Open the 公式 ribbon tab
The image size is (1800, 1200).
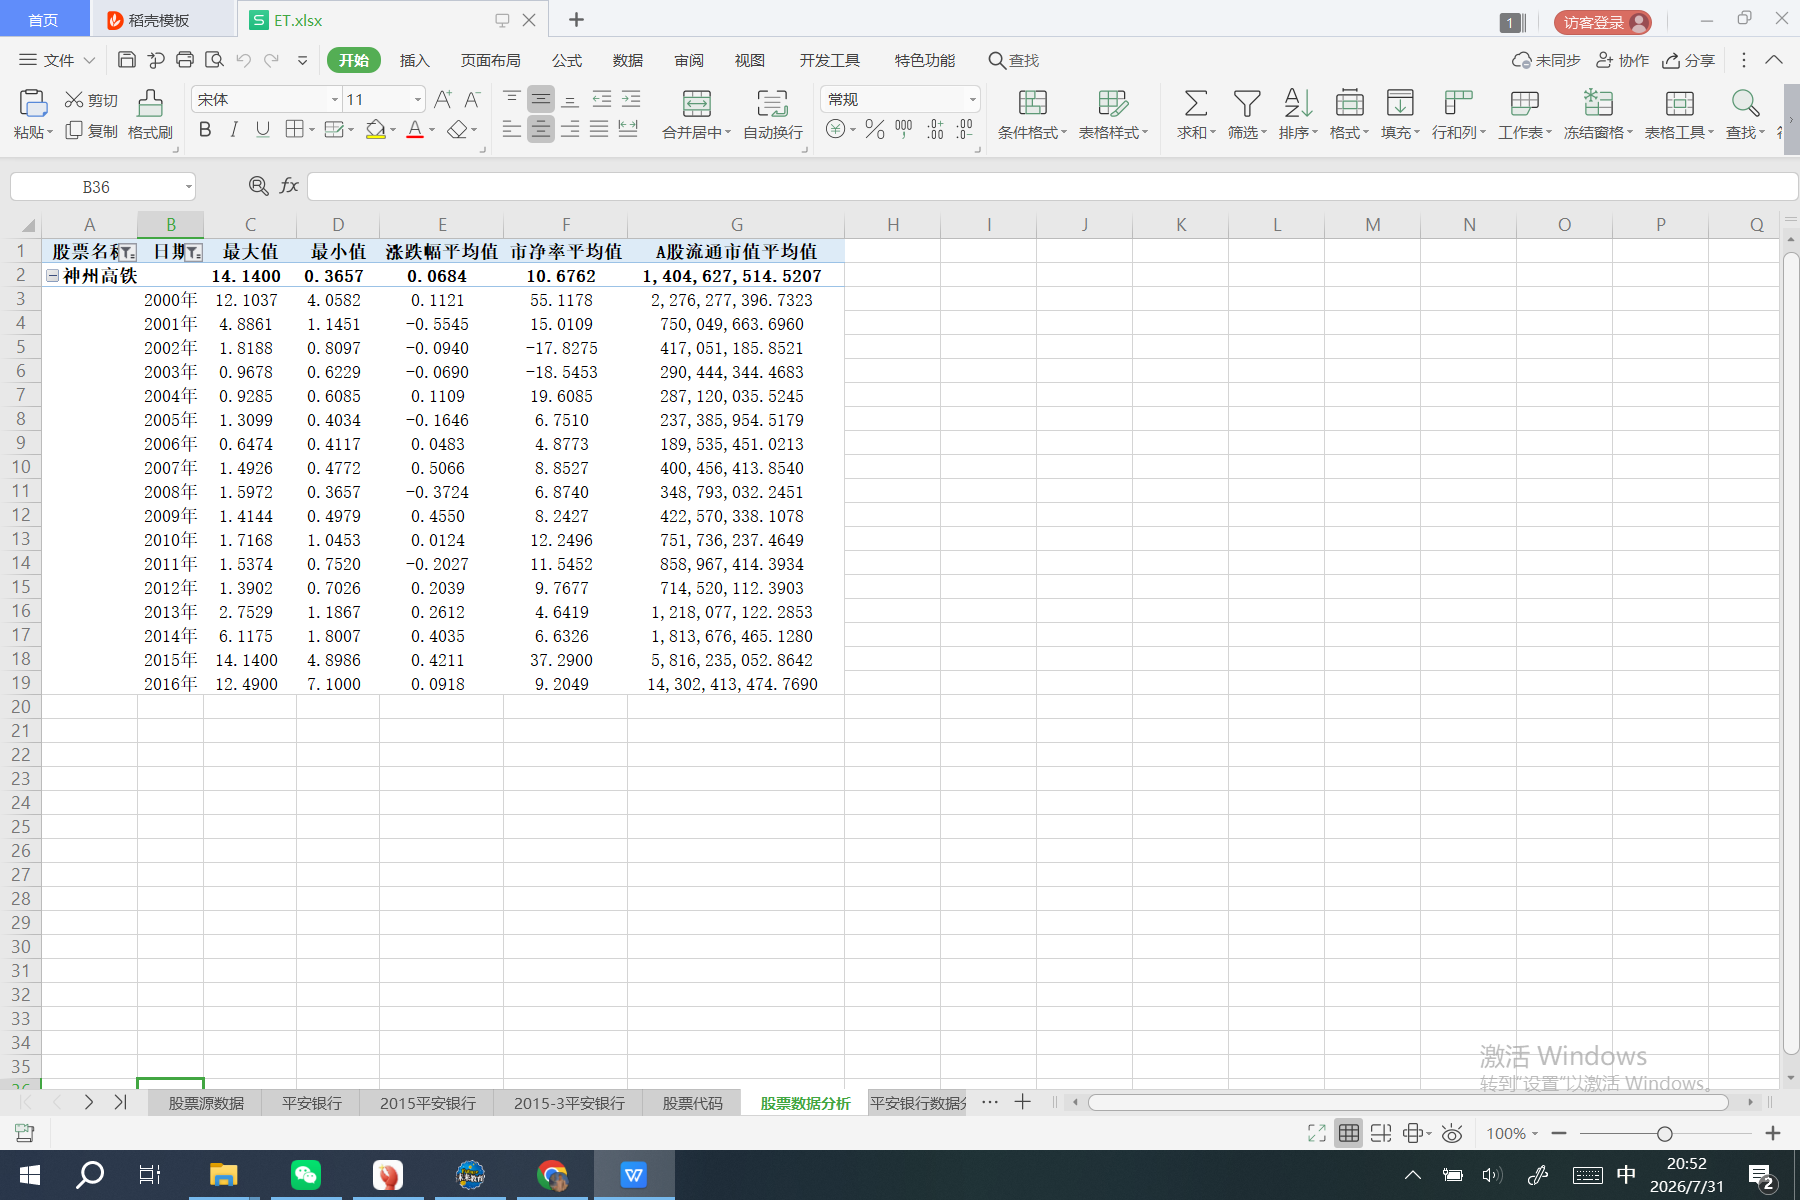pyautogui.click(x=566, y=60)
